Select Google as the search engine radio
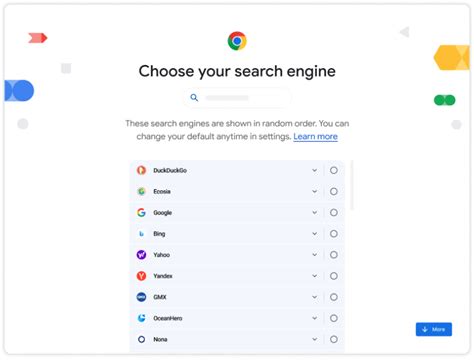Screen dimensions: 474x361 pyautogui.click(x=334, y=213)
